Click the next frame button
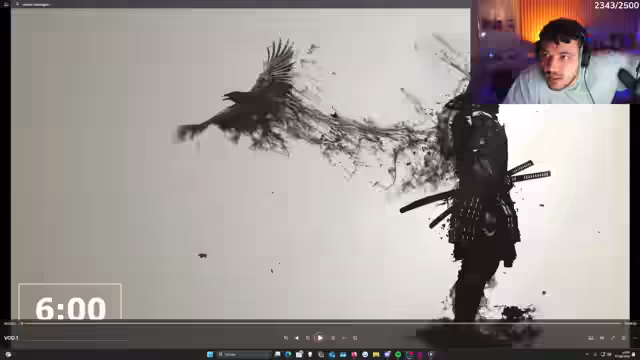 click(344, 338)
